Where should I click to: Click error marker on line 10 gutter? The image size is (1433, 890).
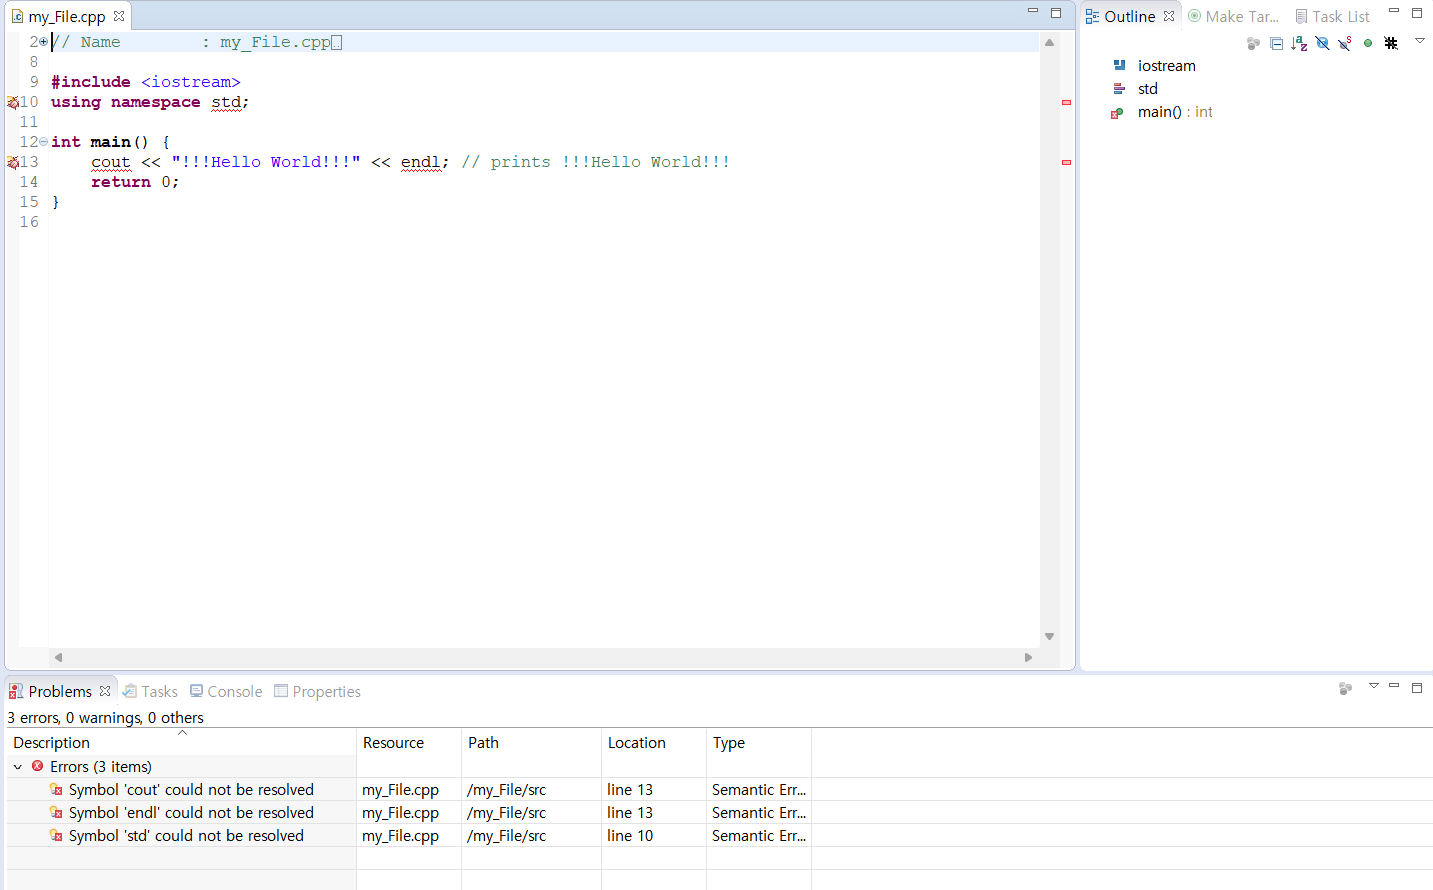click(x=12, y=102)
